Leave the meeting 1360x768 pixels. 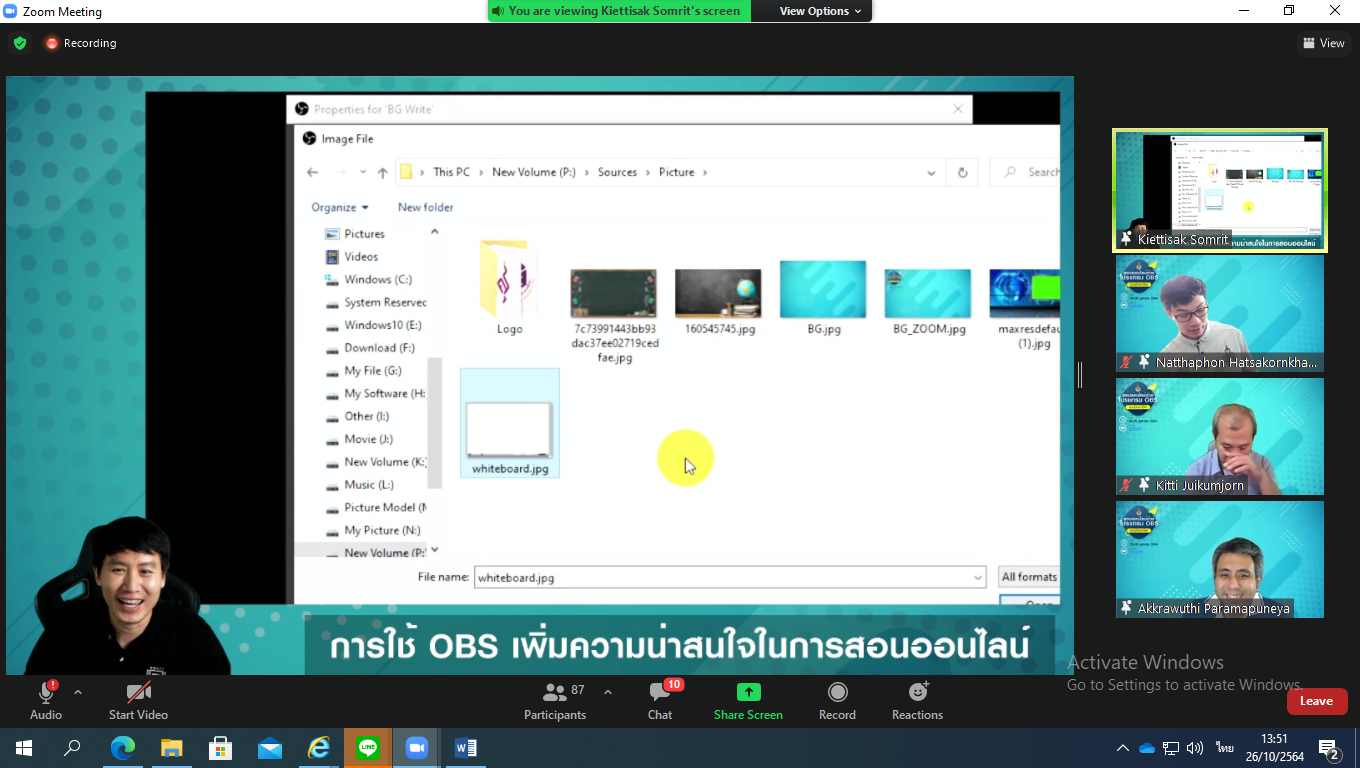(x=1316, y=701)
